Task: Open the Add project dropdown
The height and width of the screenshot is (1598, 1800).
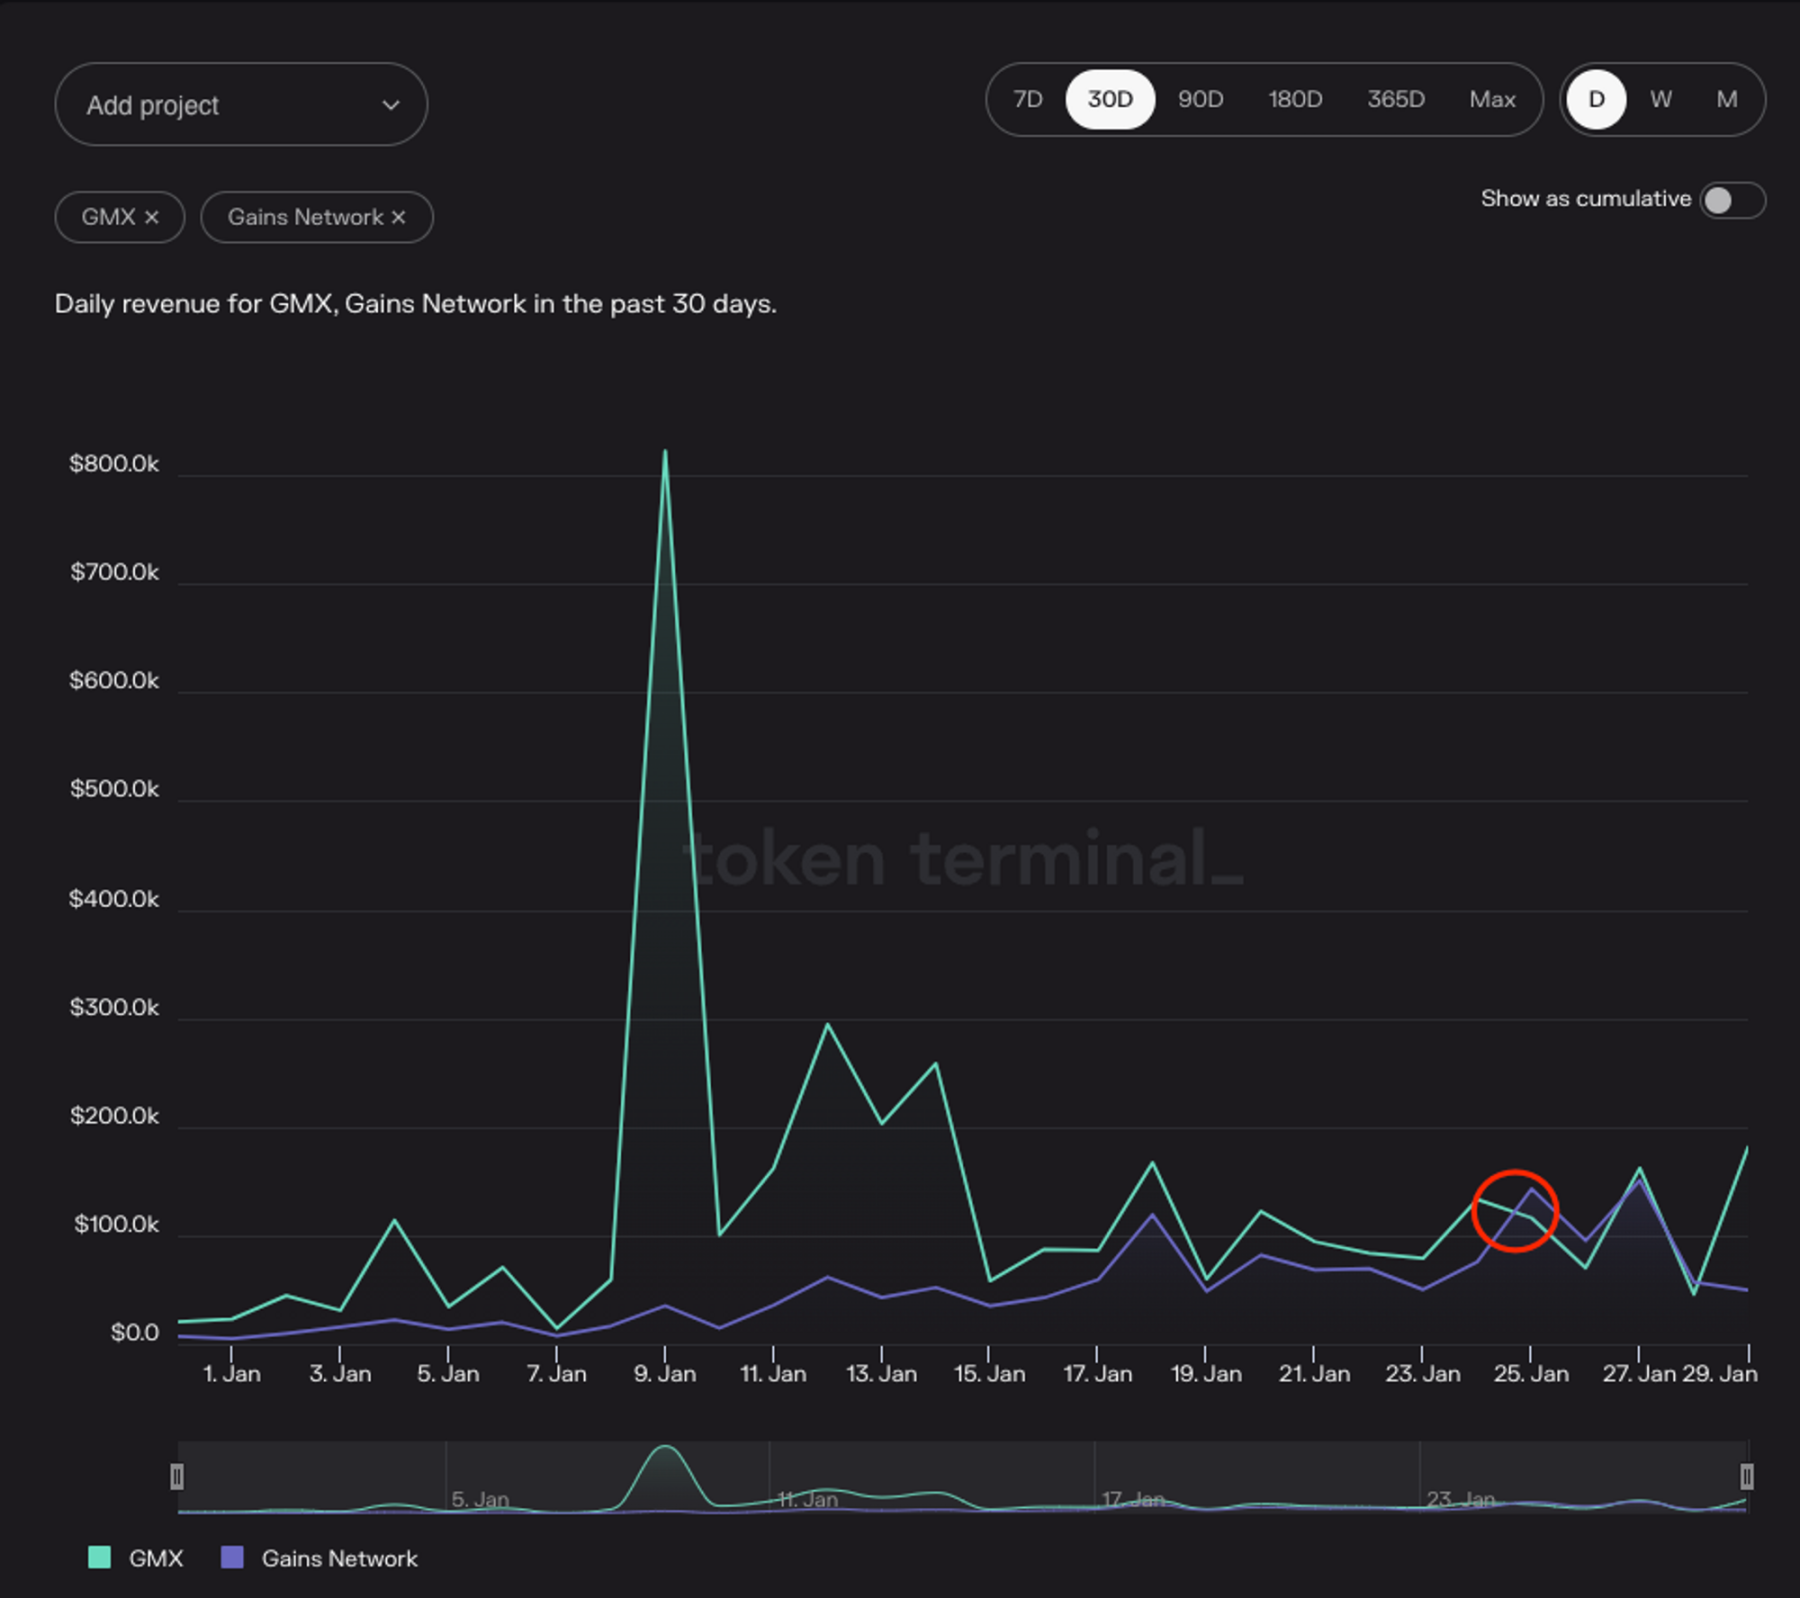Action: 241,105
